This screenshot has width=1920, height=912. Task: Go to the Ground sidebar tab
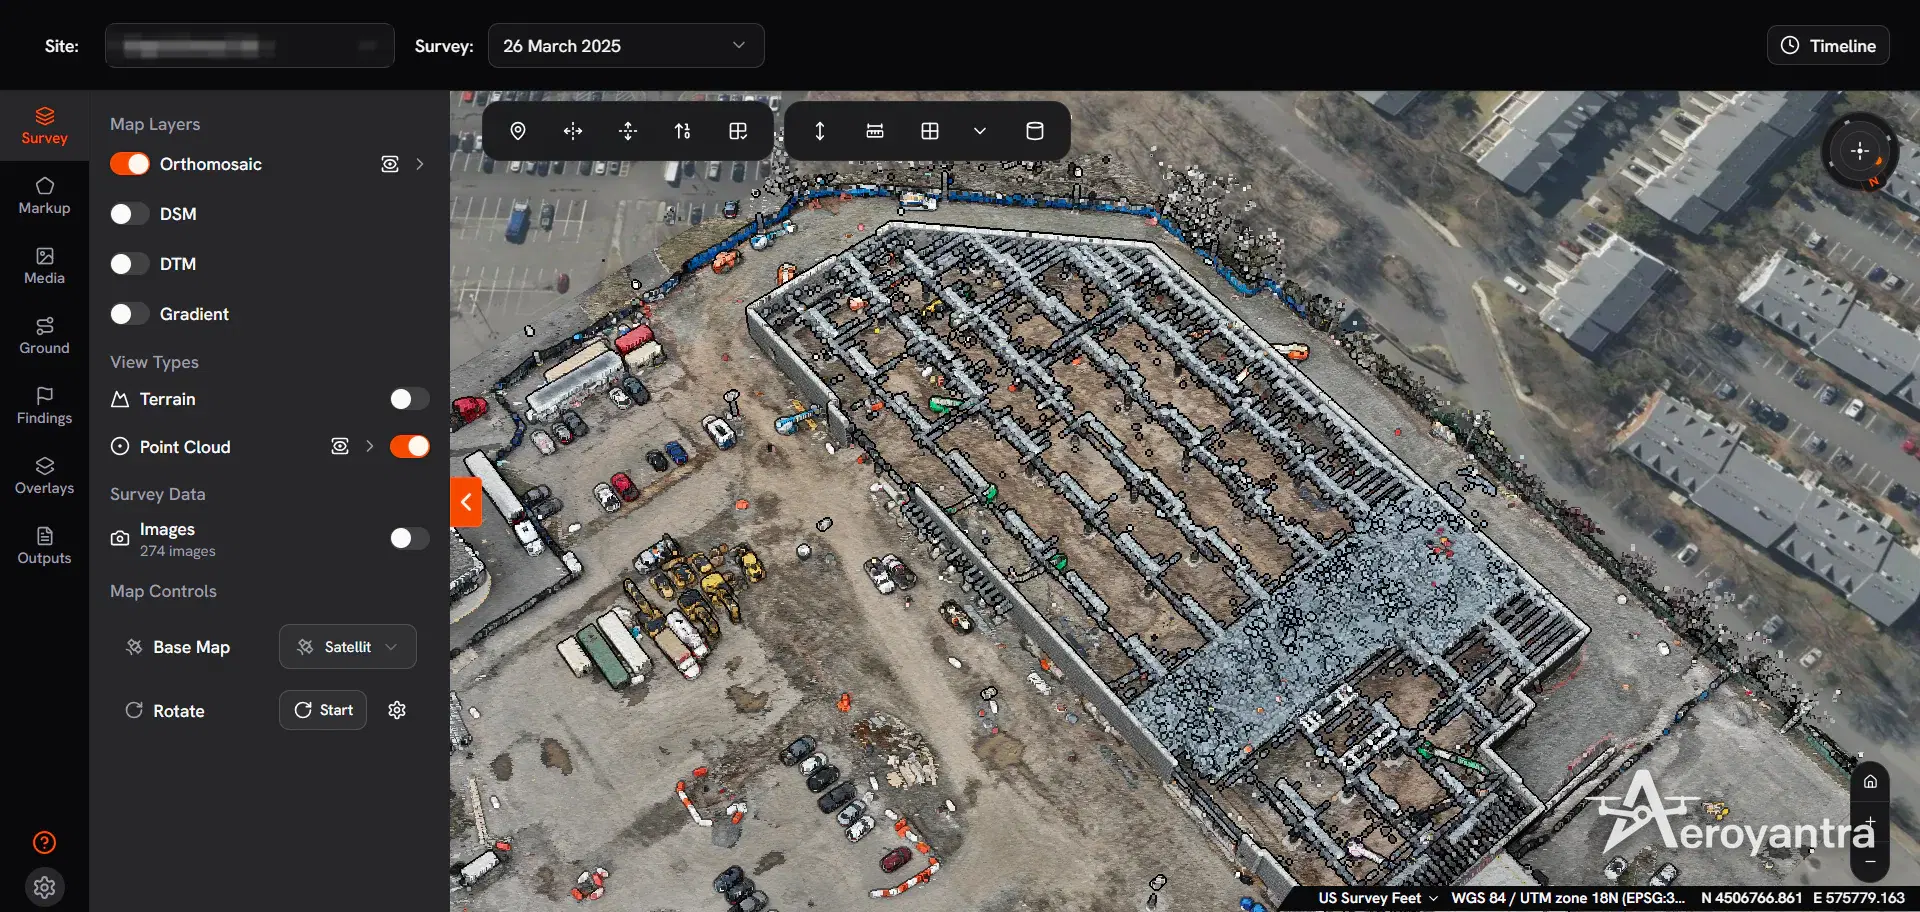click(45, 336)
